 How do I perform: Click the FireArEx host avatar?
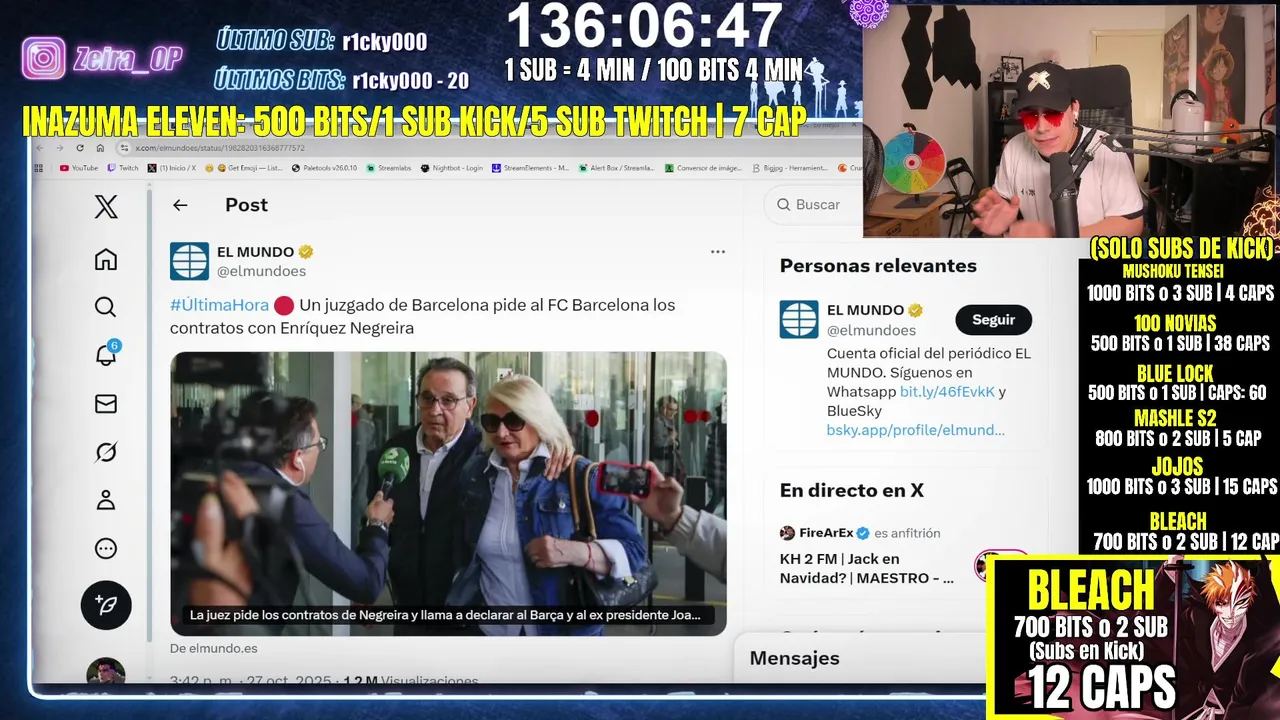[x=787, y=533]
